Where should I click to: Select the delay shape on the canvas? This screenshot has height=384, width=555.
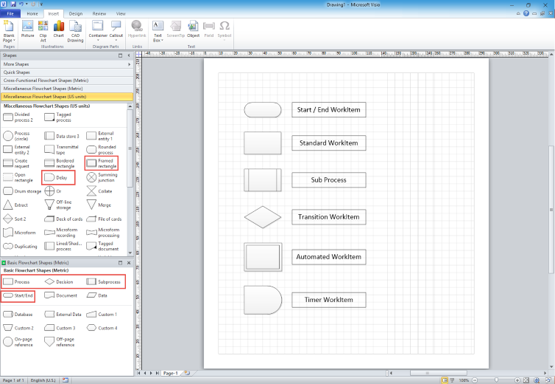pos(263,300)
